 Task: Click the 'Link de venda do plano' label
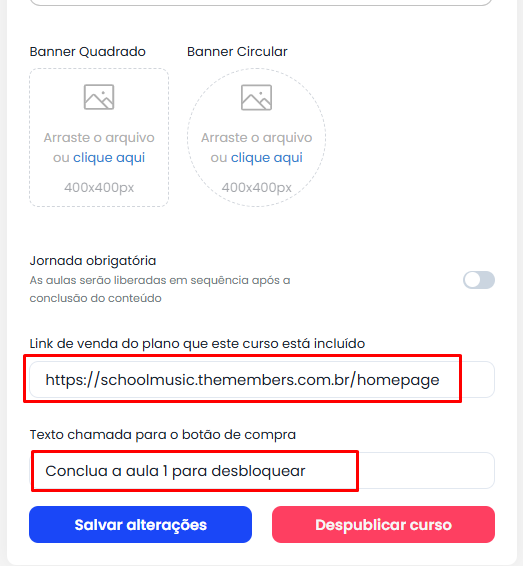pos(197,343)
